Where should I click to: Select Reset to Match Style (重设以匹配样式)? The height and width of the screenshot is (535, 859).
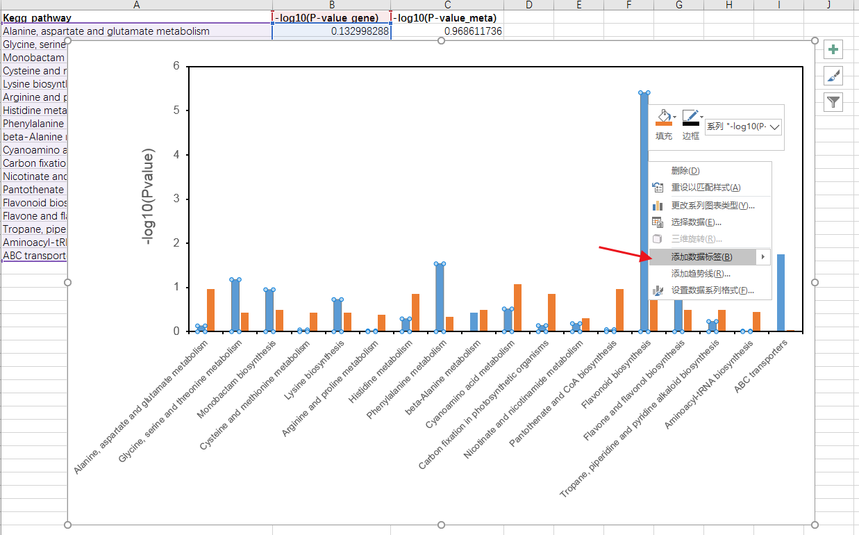click(x=706, y=188)
